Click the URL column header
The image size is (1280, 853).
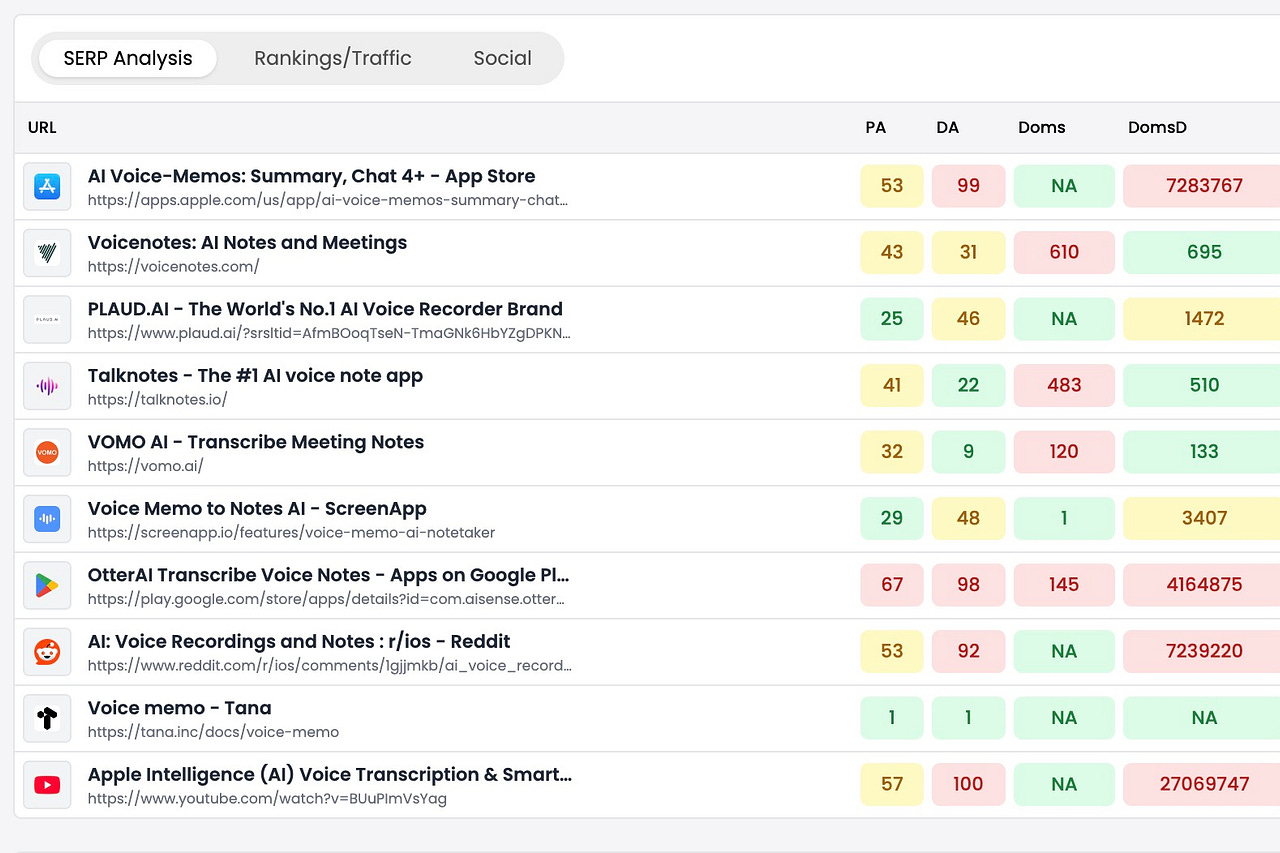point(42,128)
